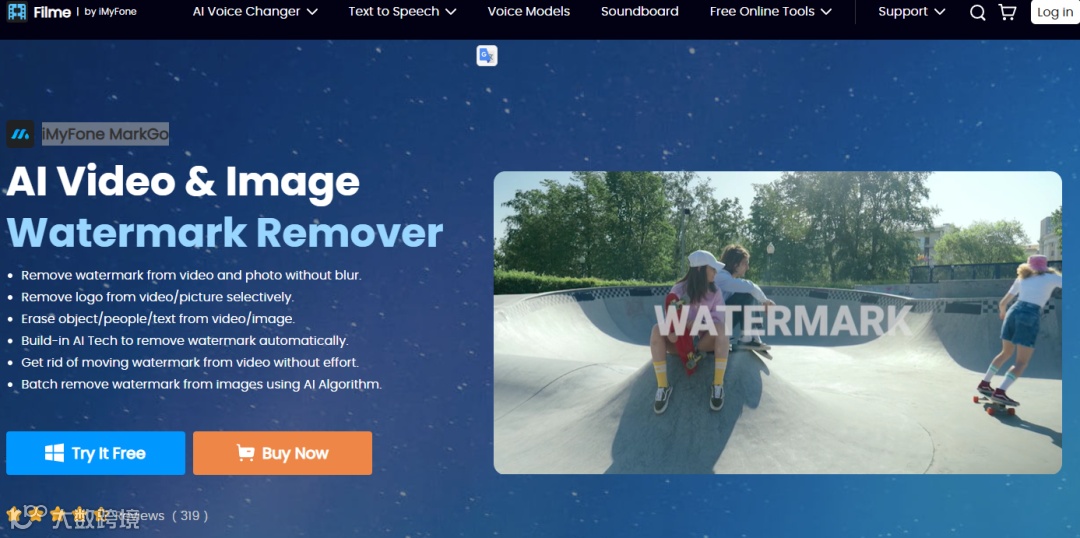
Task: Click the Windows icon on Try It Free
Action: [54, 453]
